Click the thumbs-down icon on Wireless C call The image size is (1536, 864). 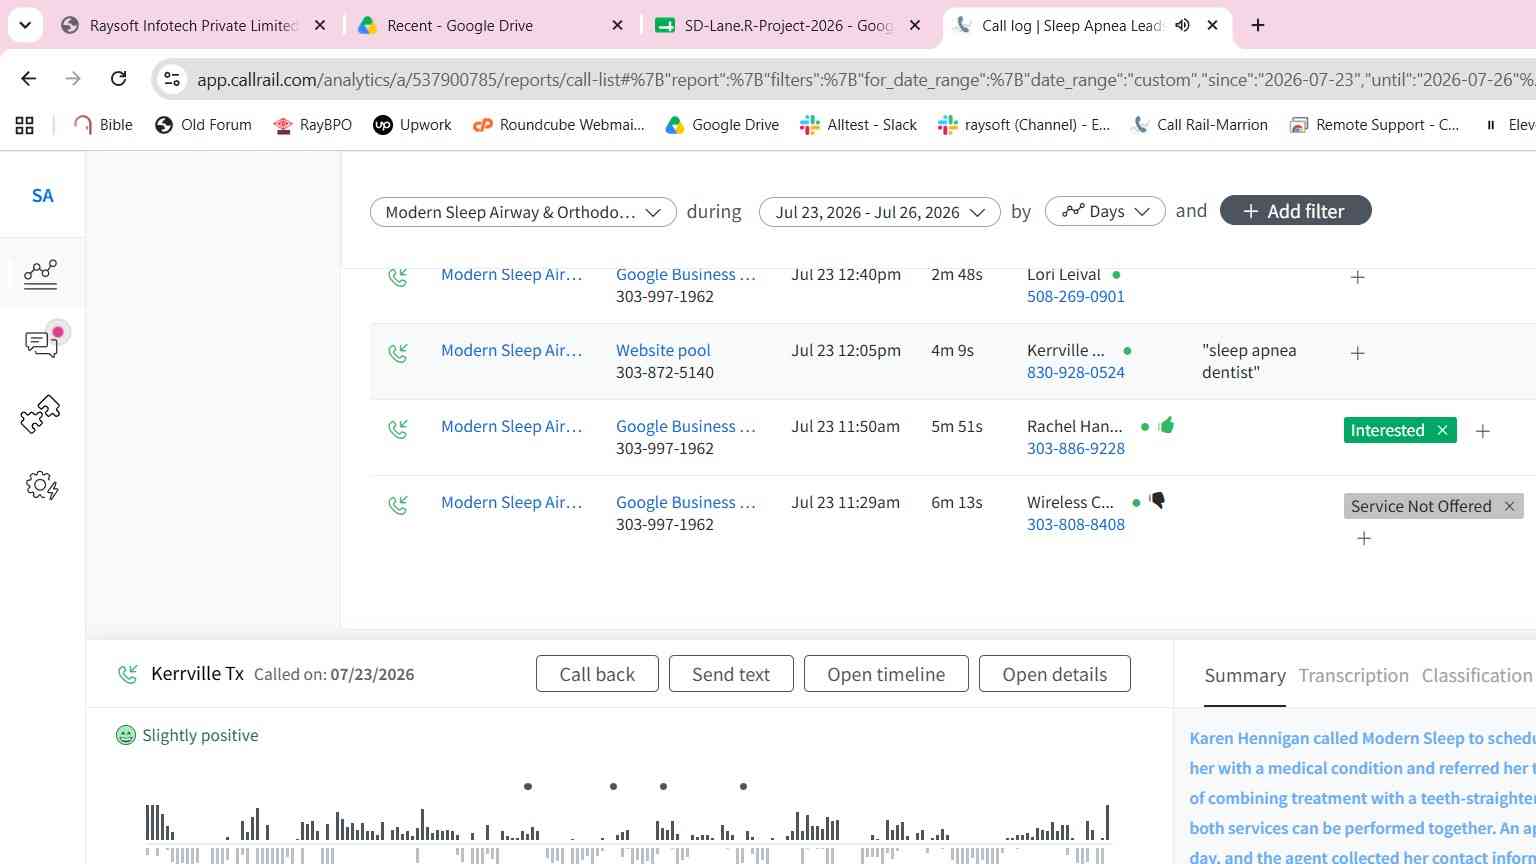[1157, 501]
